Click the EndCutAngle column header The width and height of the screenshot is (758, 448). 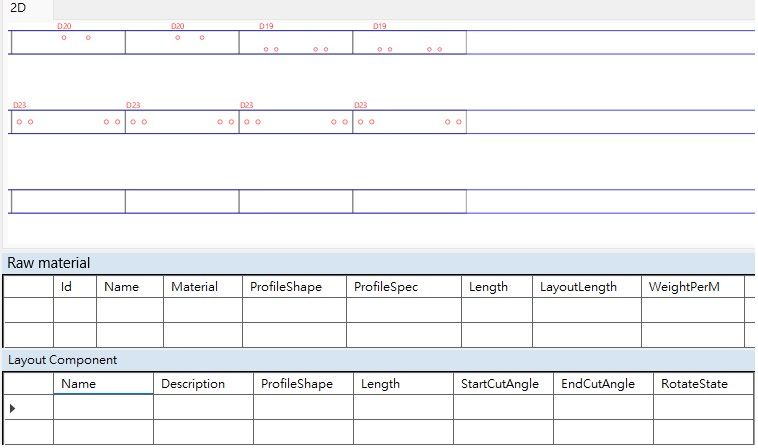tap(602, 384)
